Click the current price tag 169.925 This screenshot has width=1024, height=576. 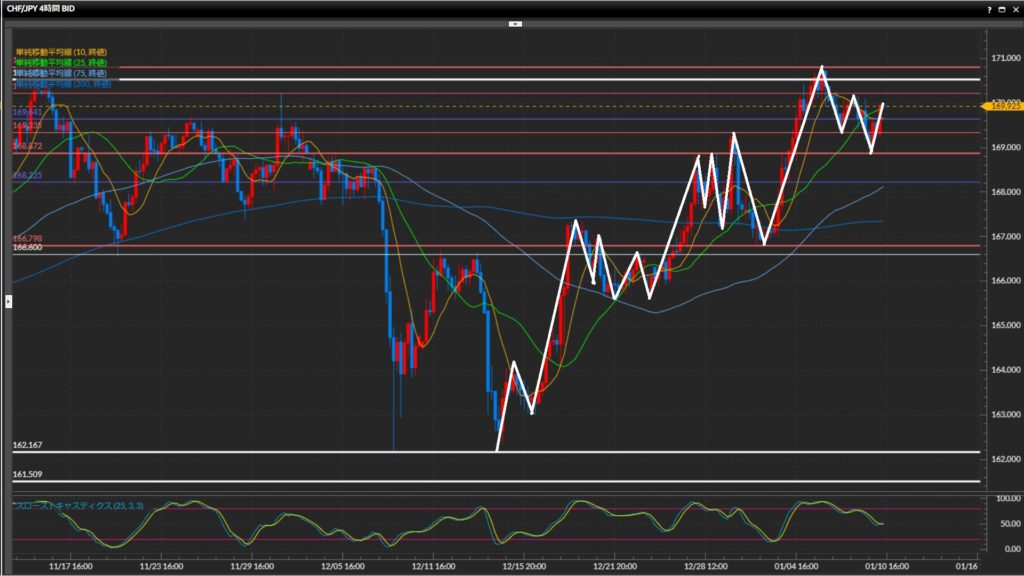pyautogui.click(x=1004, y=104)
